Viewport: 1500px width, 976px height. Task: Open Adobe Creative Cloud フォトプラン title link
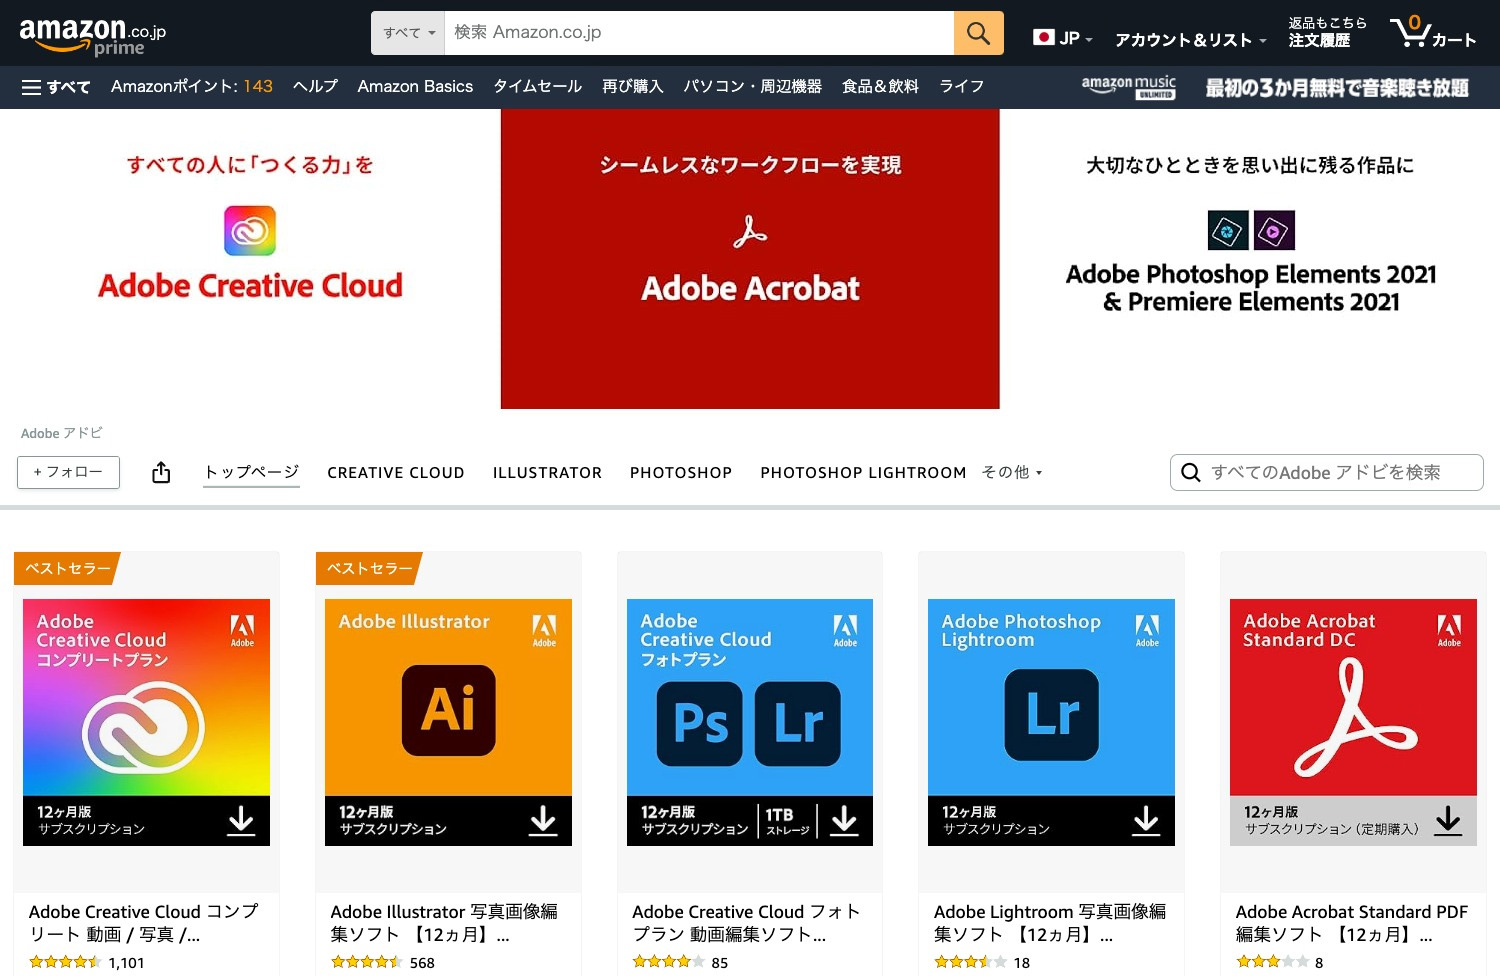[746, 923]
